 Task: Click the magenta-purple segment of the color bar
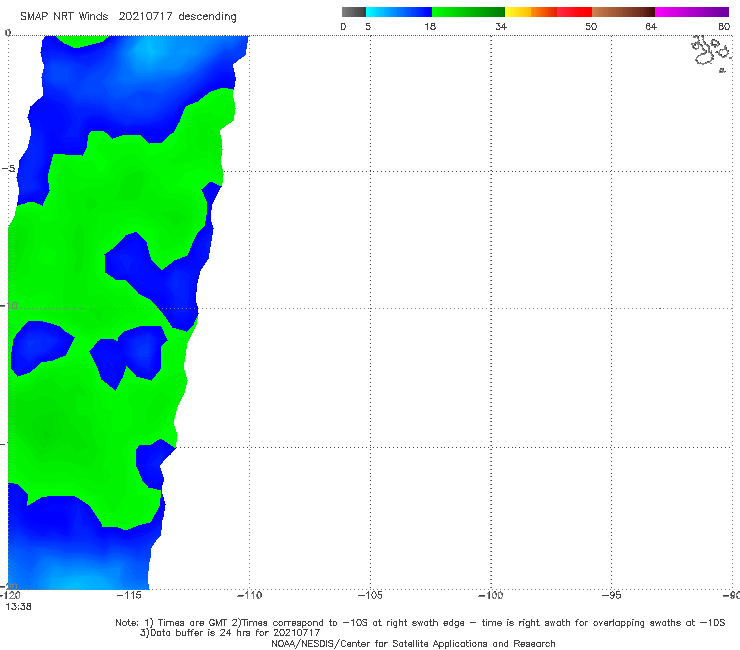pyautogui.click(x=692, y=12)
